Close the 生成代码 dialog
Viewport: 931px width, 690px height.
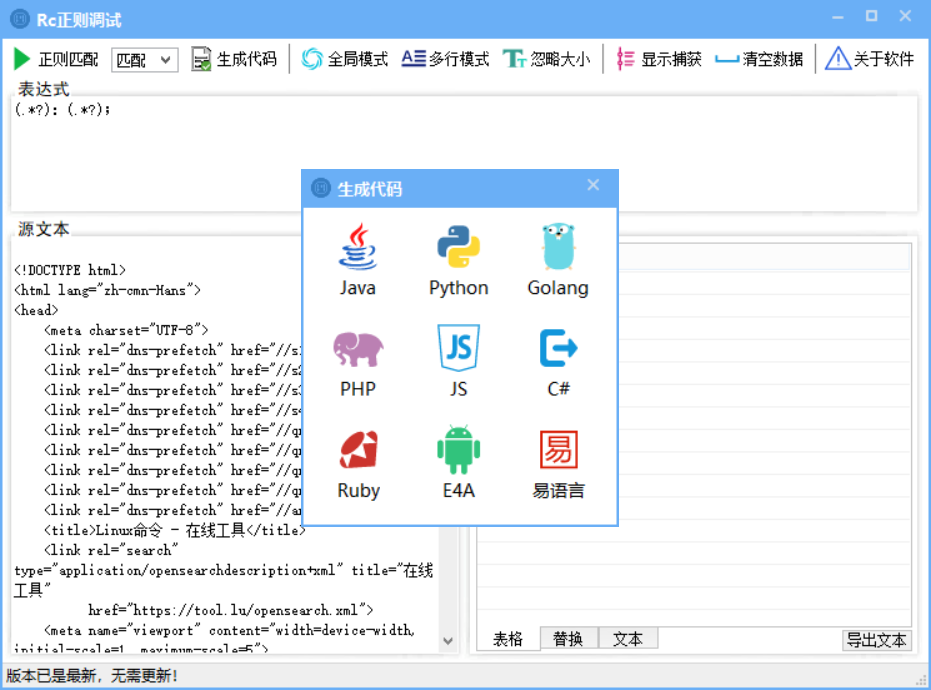[593, 185]
